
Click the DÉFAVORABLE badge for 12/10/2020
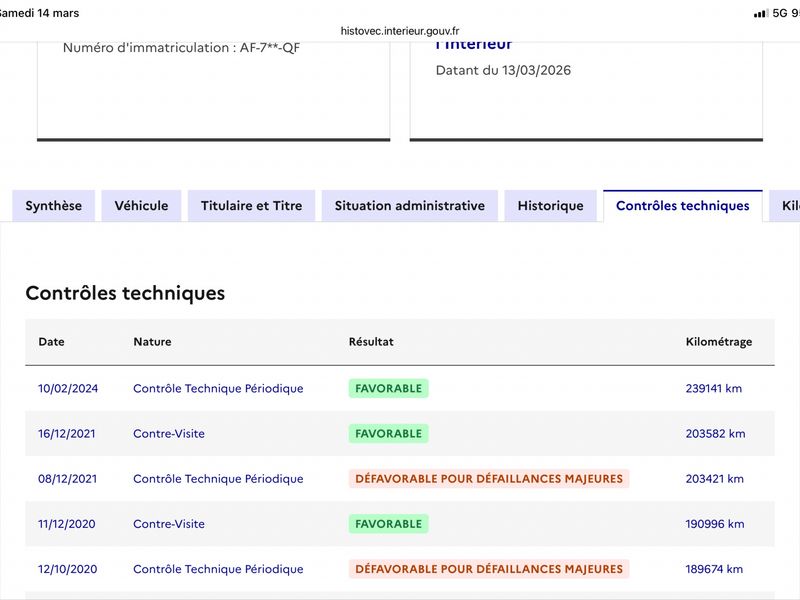[x=488, y=569]
